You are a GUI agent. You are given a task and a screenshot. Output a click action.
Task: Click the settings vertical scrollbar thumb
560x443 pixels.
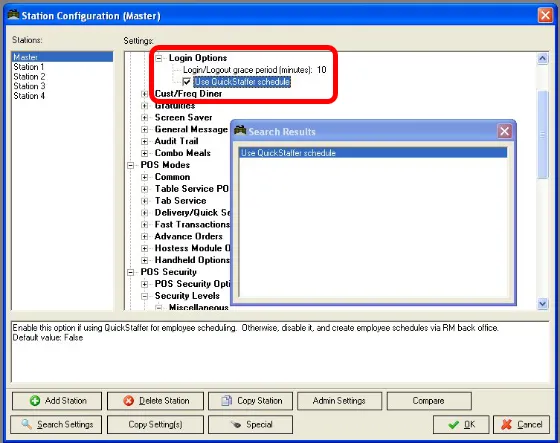(x=542, y=134)
